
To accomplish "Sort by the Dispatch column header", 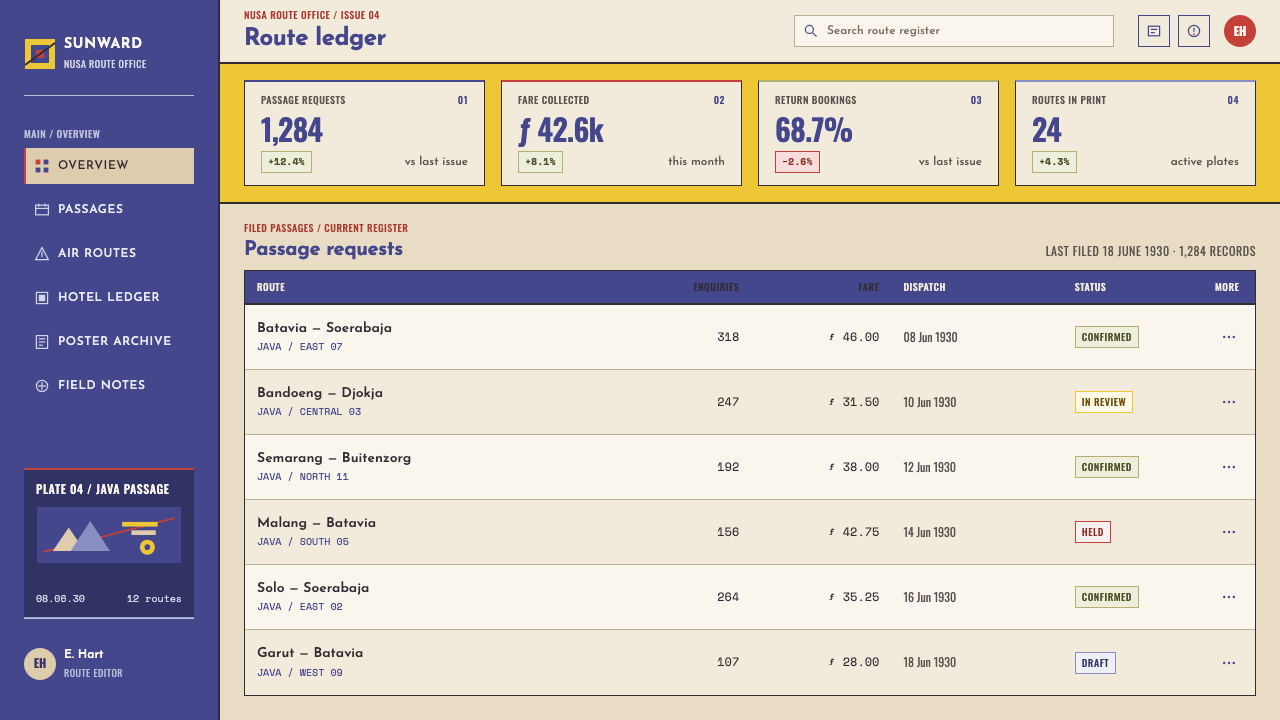I will pyautogui.click(x=924, y=288).
